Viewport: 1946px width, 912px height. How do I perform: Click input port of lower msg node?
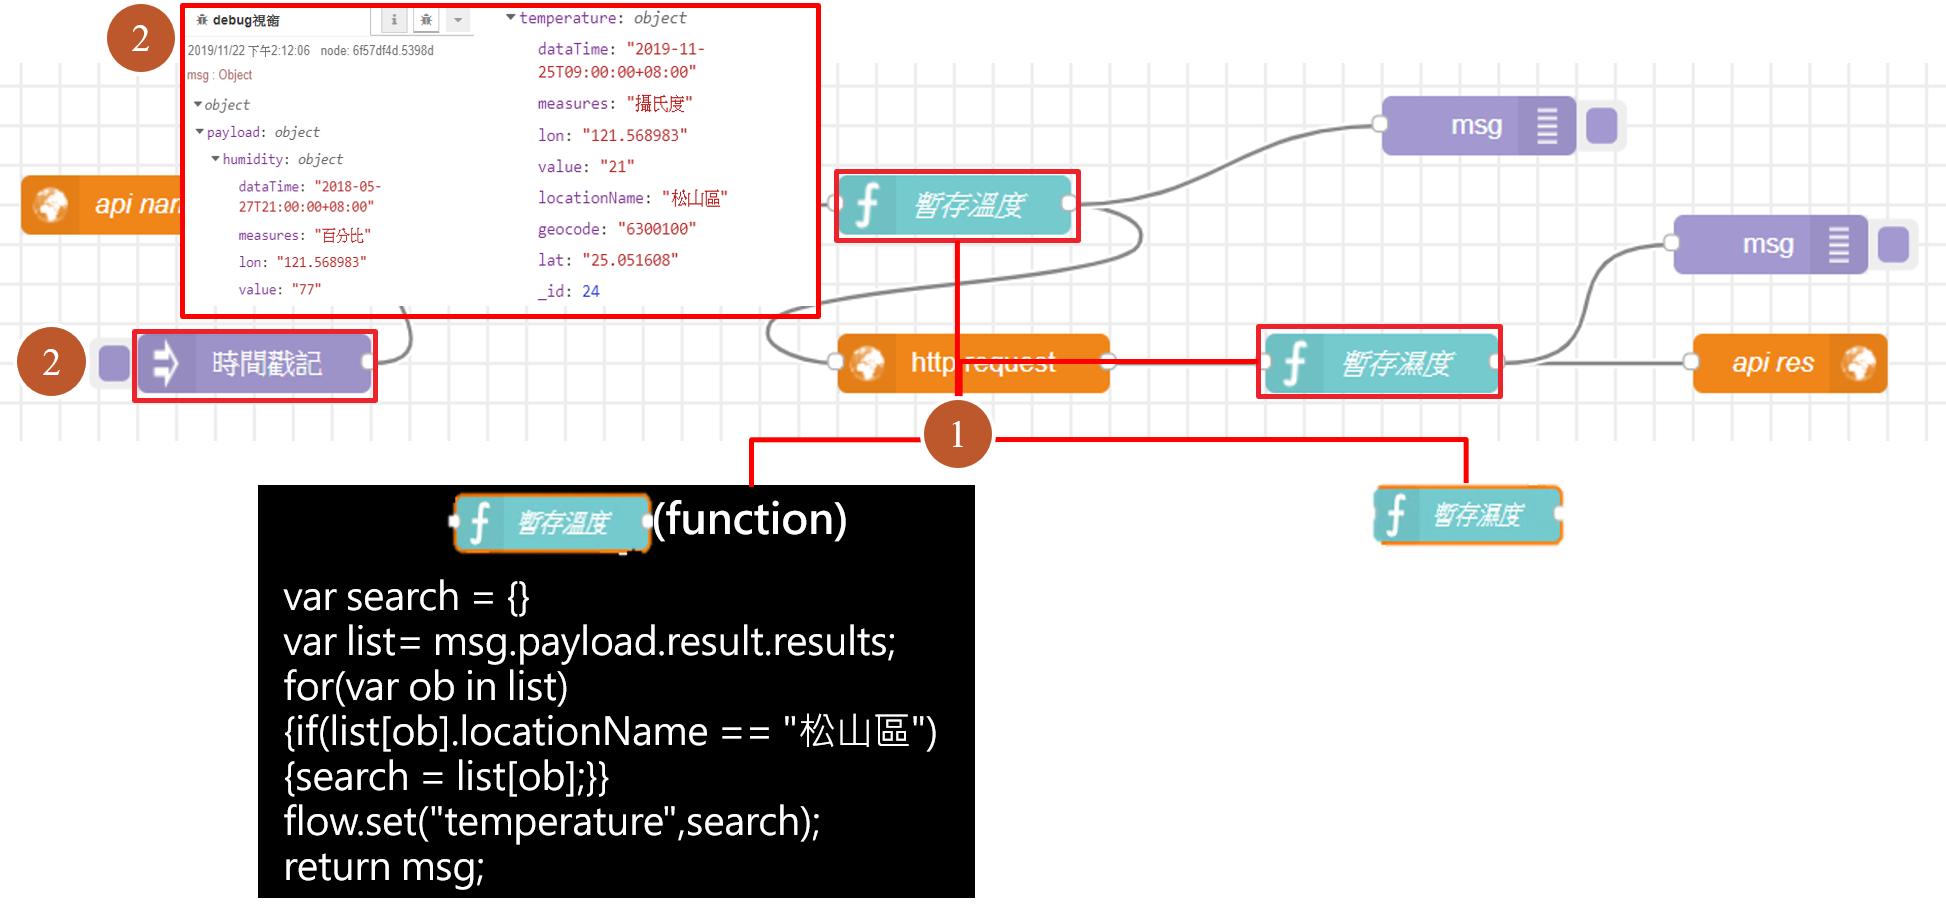point(1672,243)
